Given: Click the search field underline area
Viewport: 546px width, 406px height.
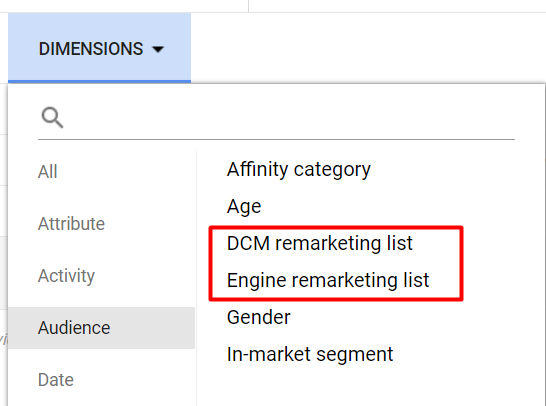Looking at the screenshot, I should point(276,139).
